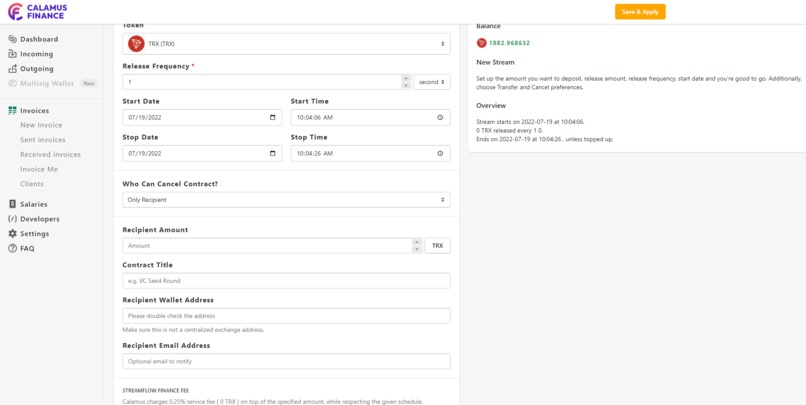Screen dimensions: 806x405
Task: Open the Who Can Cancel Contract dropdown
Action: pyautogui.click(x=286, y=200)
